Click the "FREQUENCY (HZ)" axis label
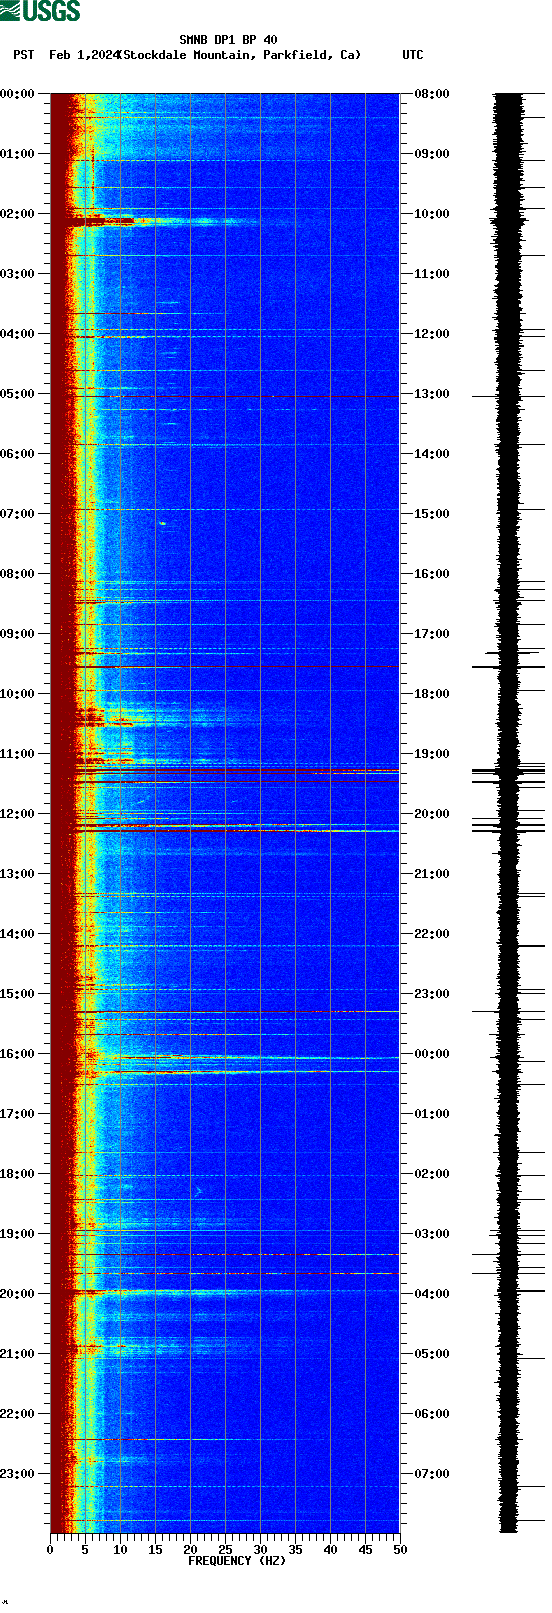 237,1561
